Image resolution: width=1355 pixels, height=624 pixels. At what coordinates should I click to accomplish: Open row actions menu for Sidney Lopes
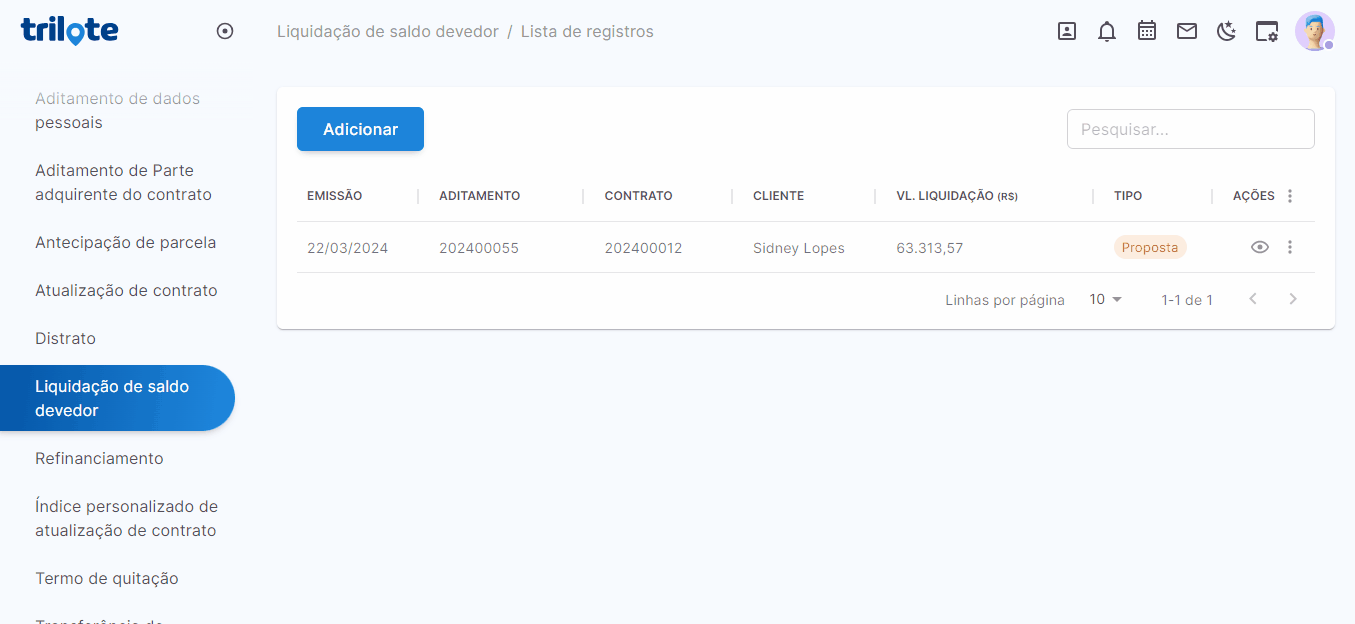[1290, 247]
